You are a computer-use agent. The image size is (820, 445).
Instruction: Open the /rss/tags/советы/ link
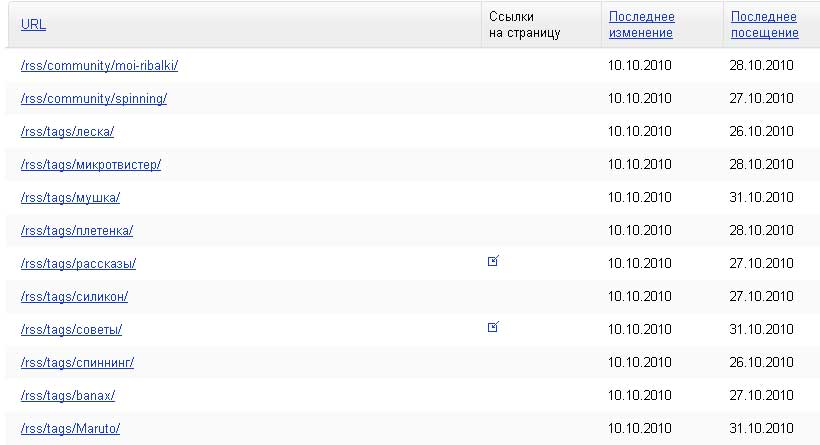click(71, 330)
